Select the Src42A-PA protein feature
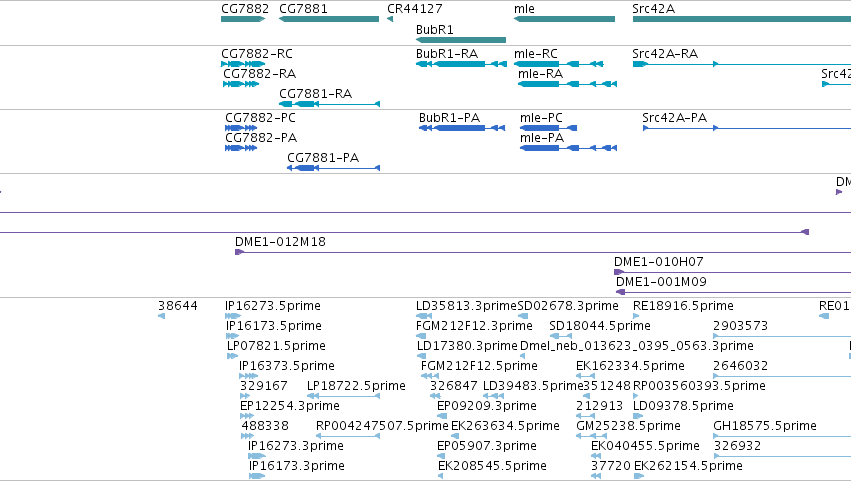The width and height of the screenshot is (851, 481). tap(746, 128)
